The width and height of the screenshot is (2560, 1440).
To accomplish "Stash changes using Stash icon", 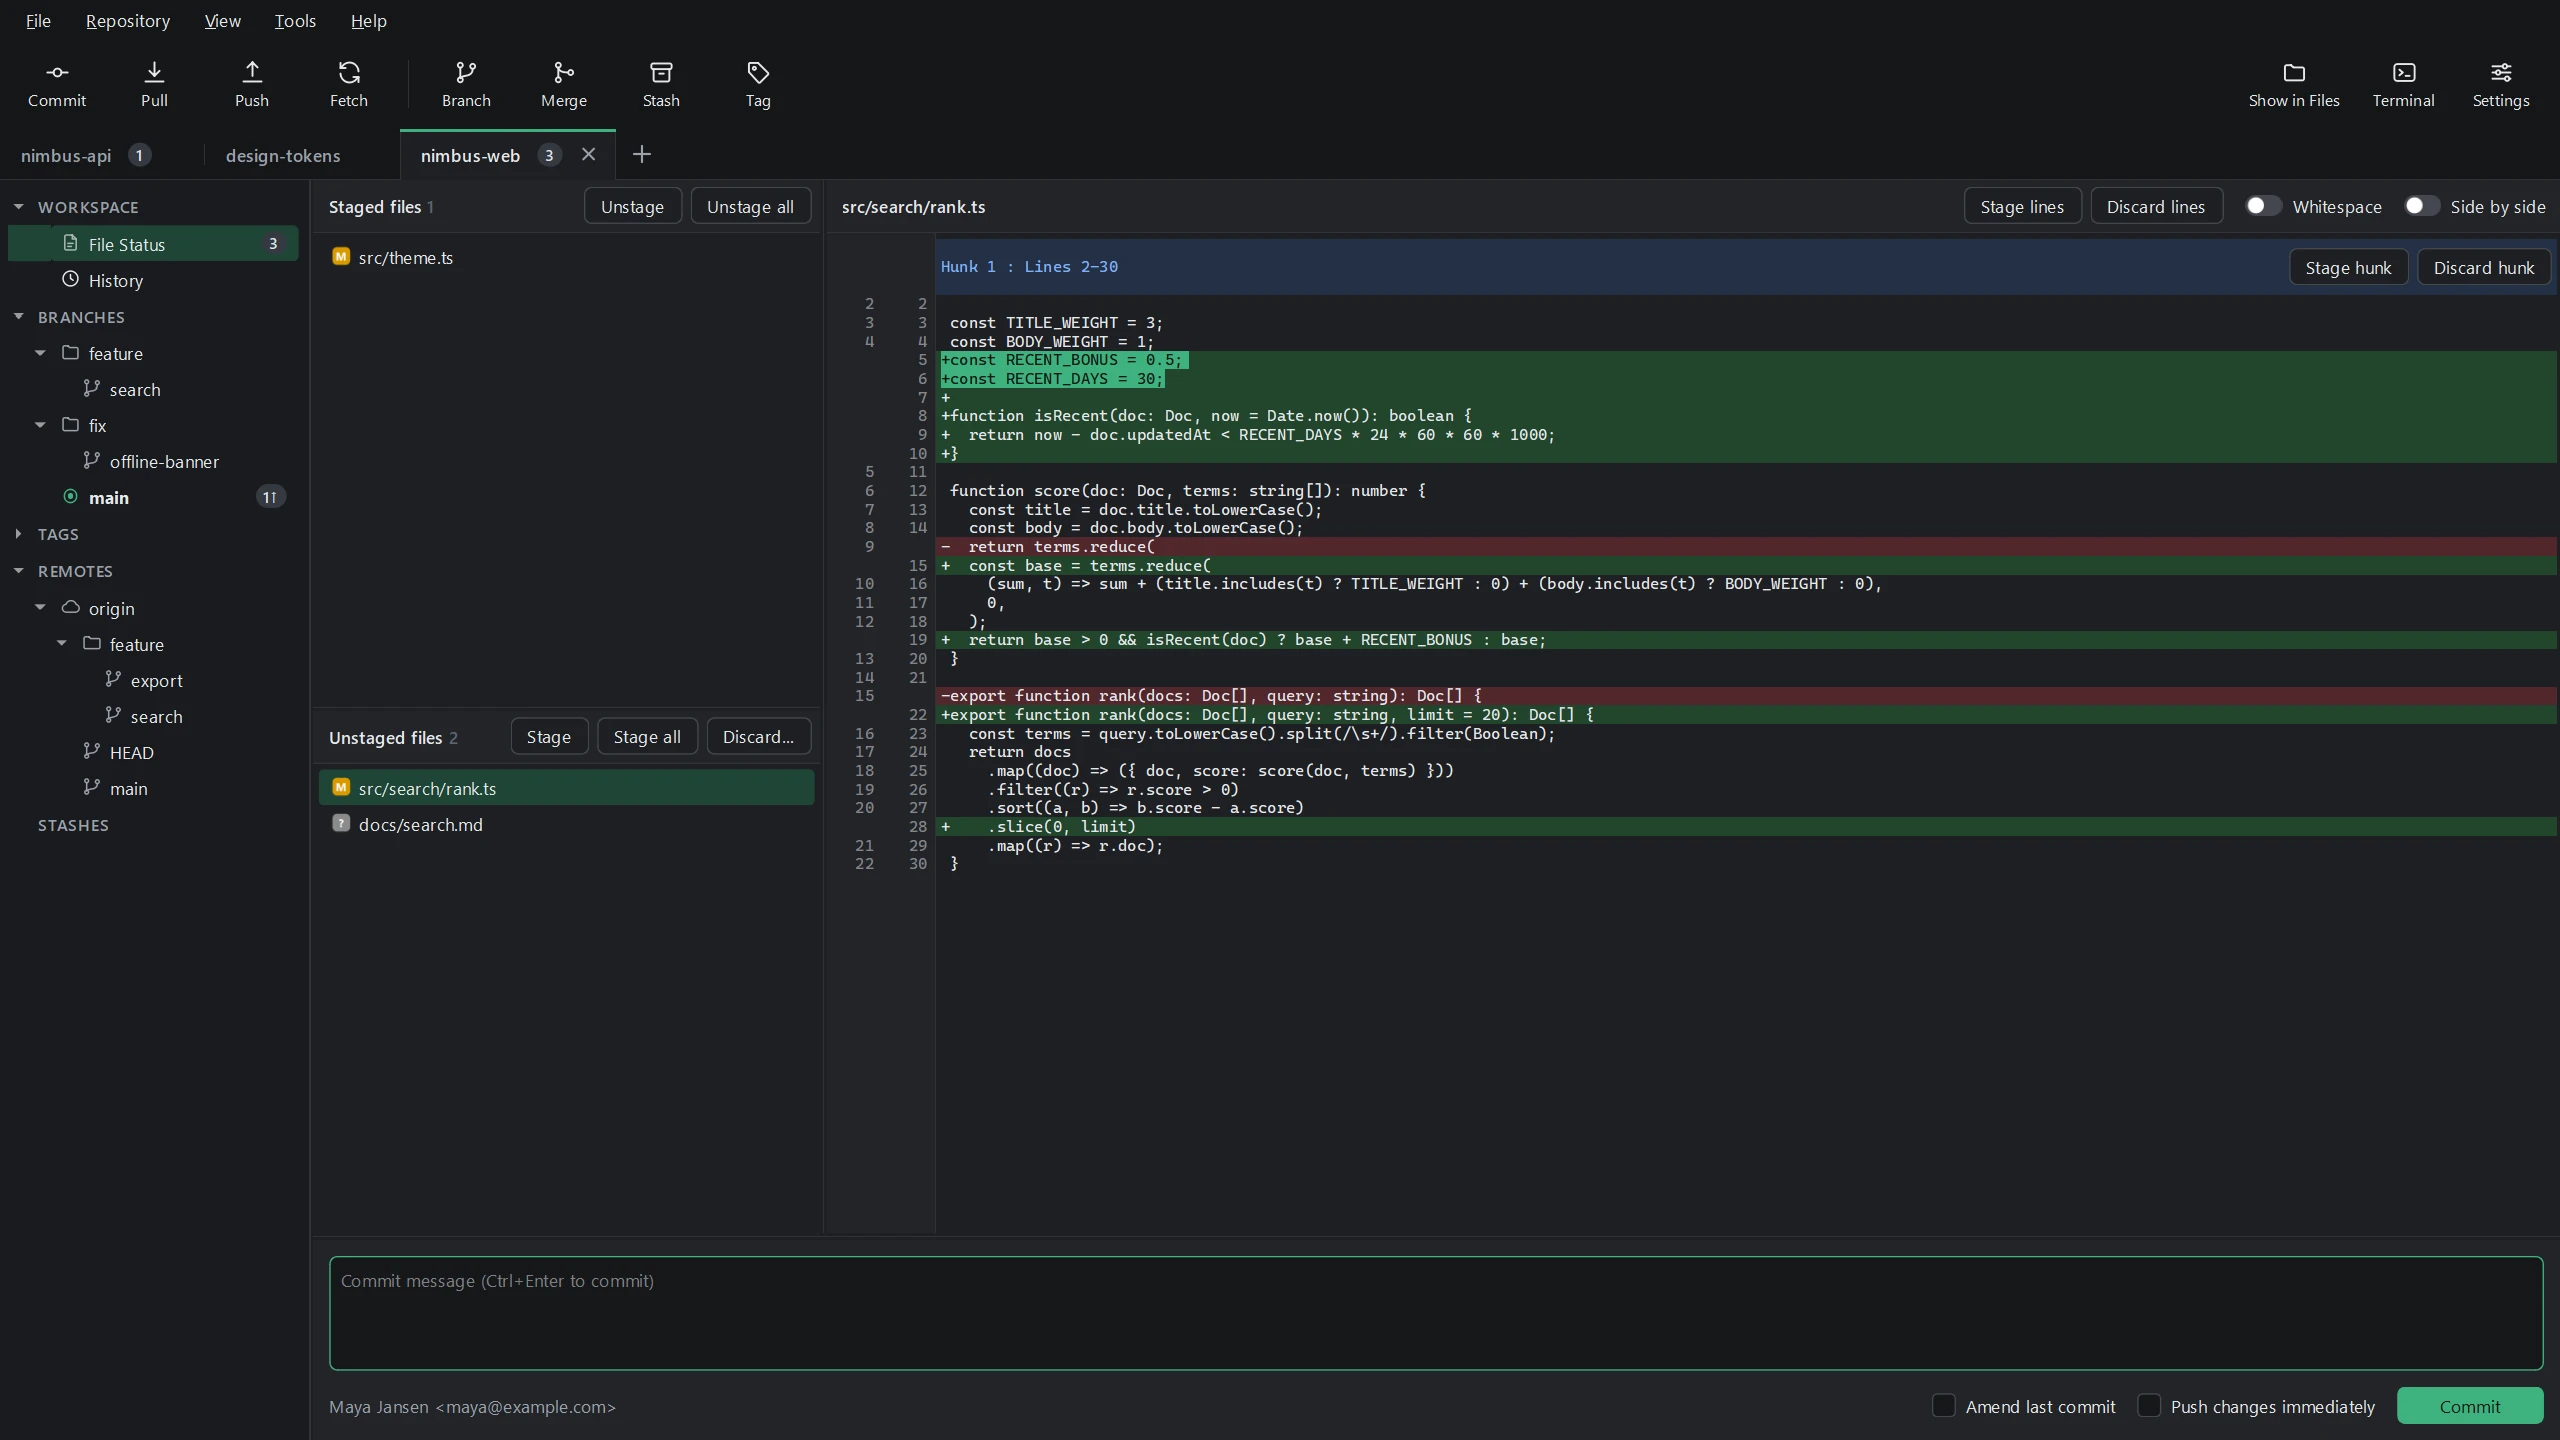I will click(x=661, y=84).
